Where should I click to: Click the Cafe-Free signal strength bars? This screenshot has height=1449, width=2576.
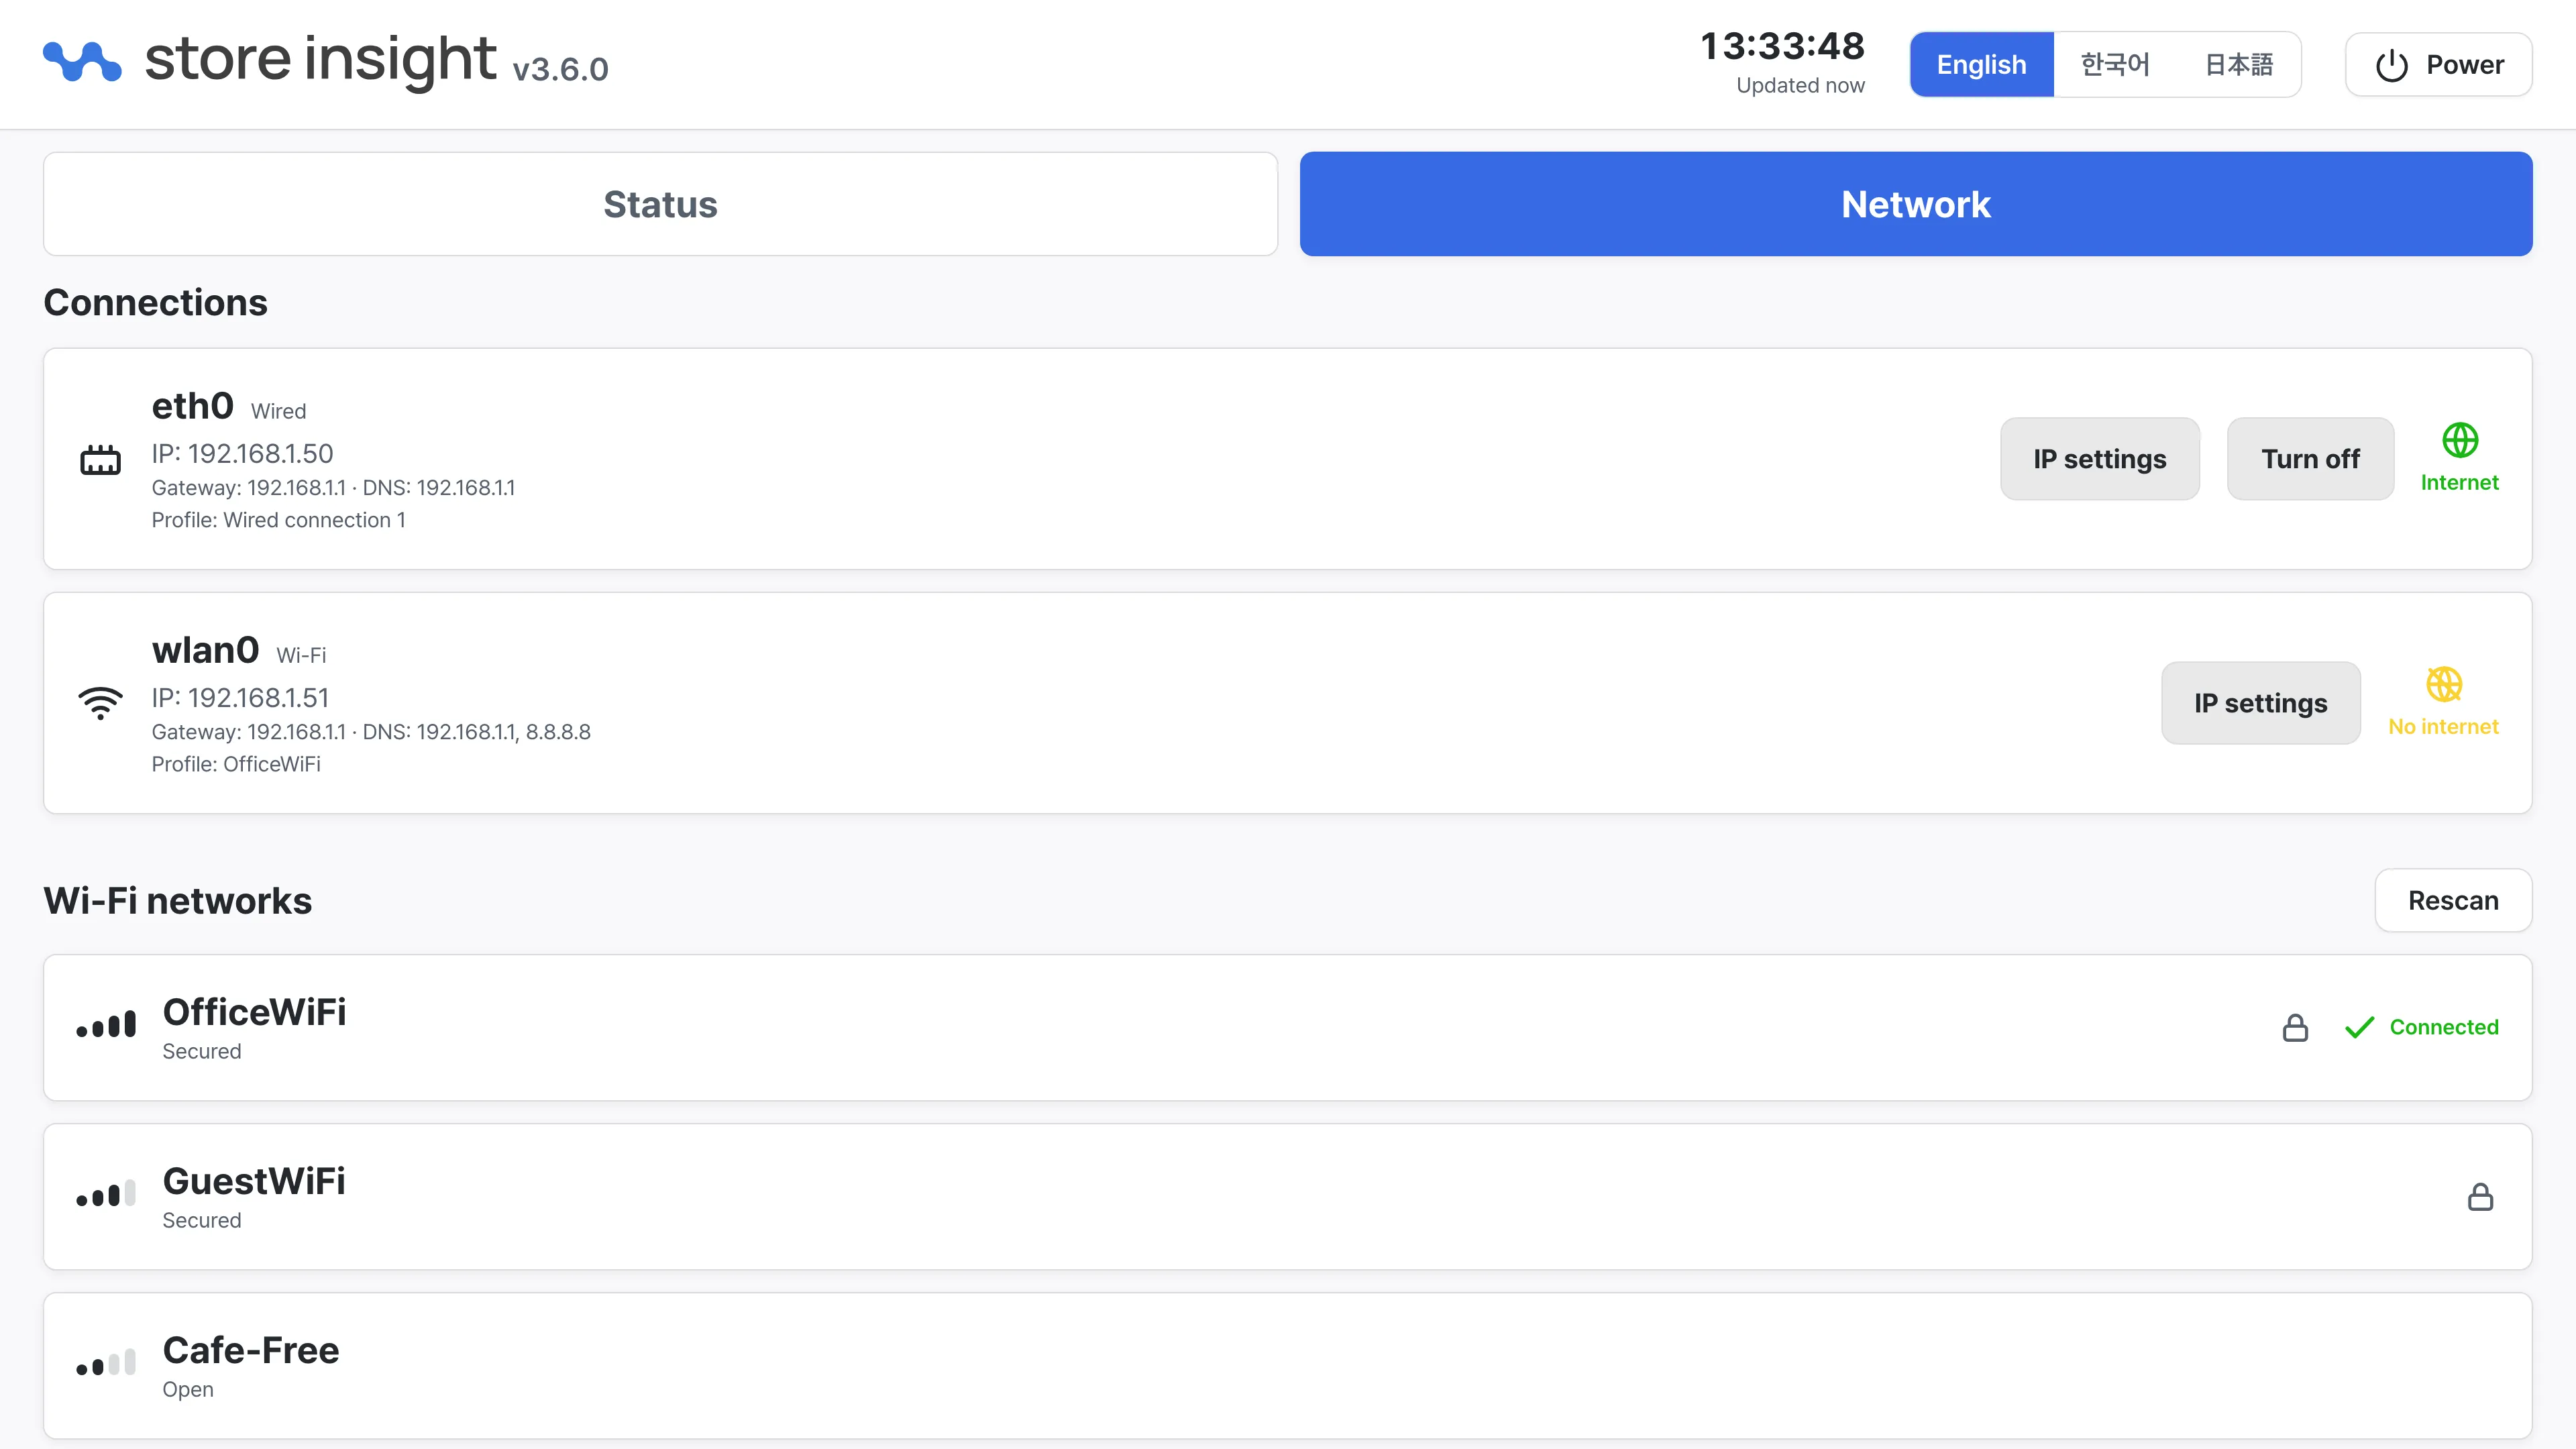point(106,1363)
